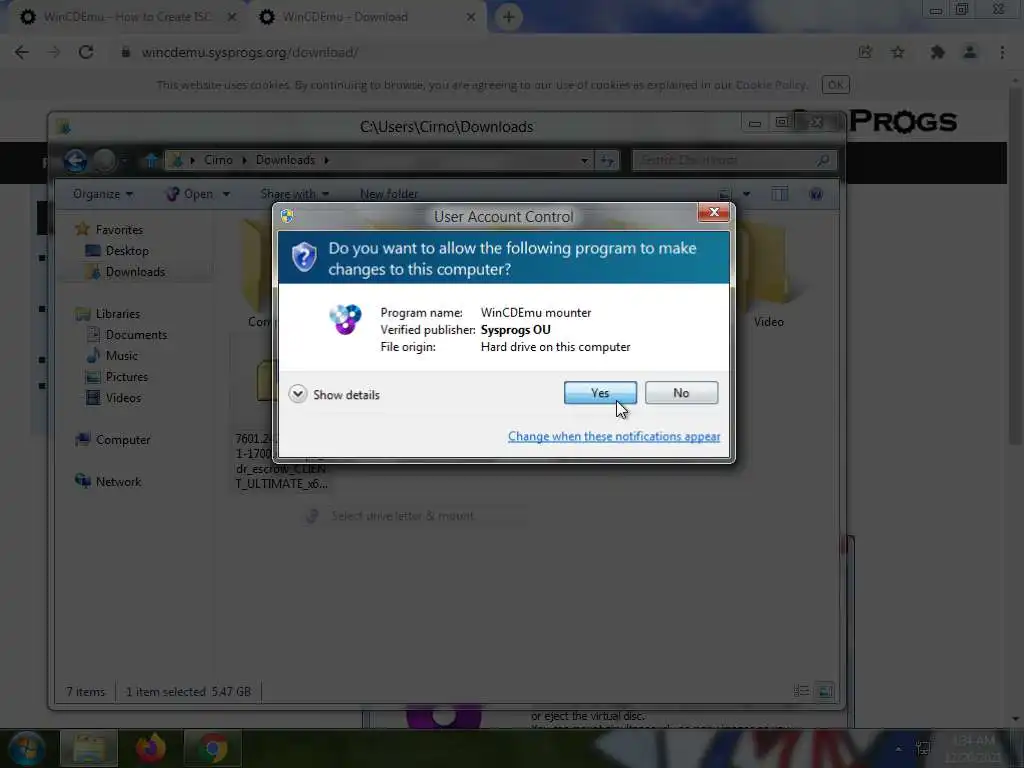Click Downloads in the Explorer address breadcrumb

point(285,160)
